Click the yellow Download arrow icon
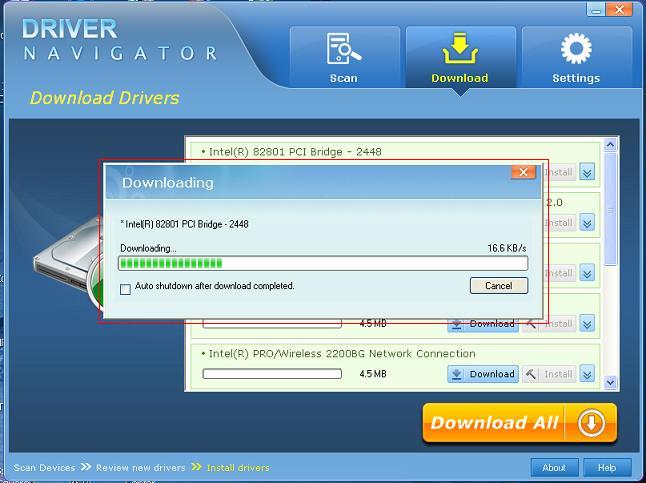This screenshot has height=483, width=646. point(460,48)
